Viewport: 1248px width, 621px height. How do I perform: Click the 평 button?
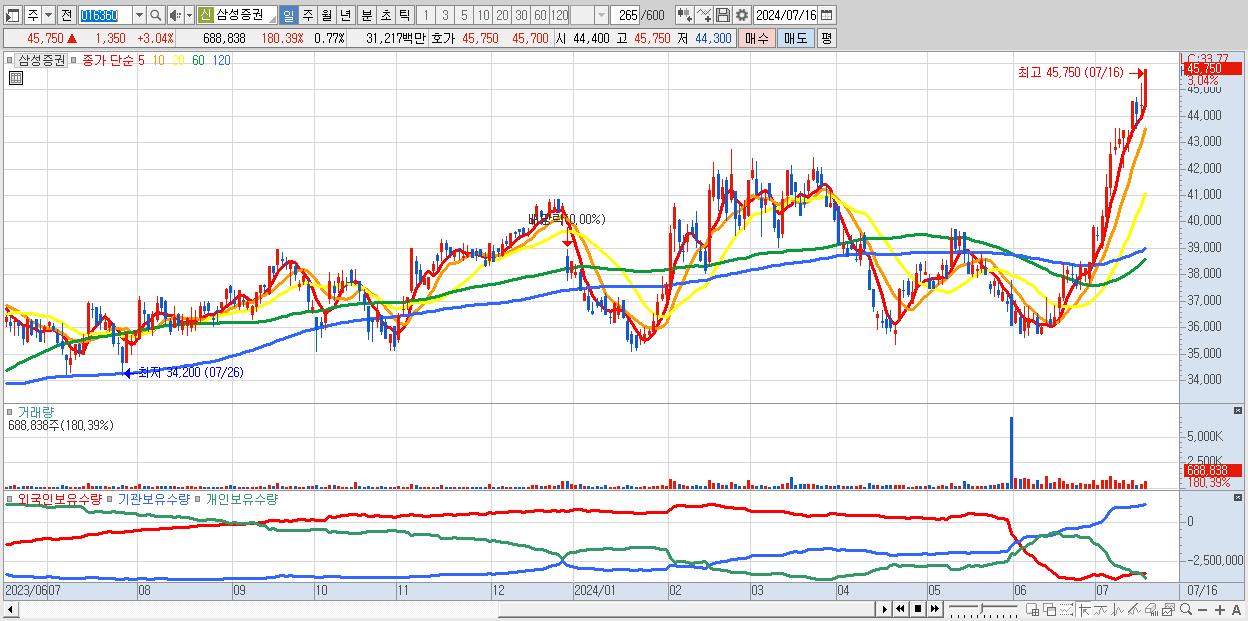click(826, 38)
